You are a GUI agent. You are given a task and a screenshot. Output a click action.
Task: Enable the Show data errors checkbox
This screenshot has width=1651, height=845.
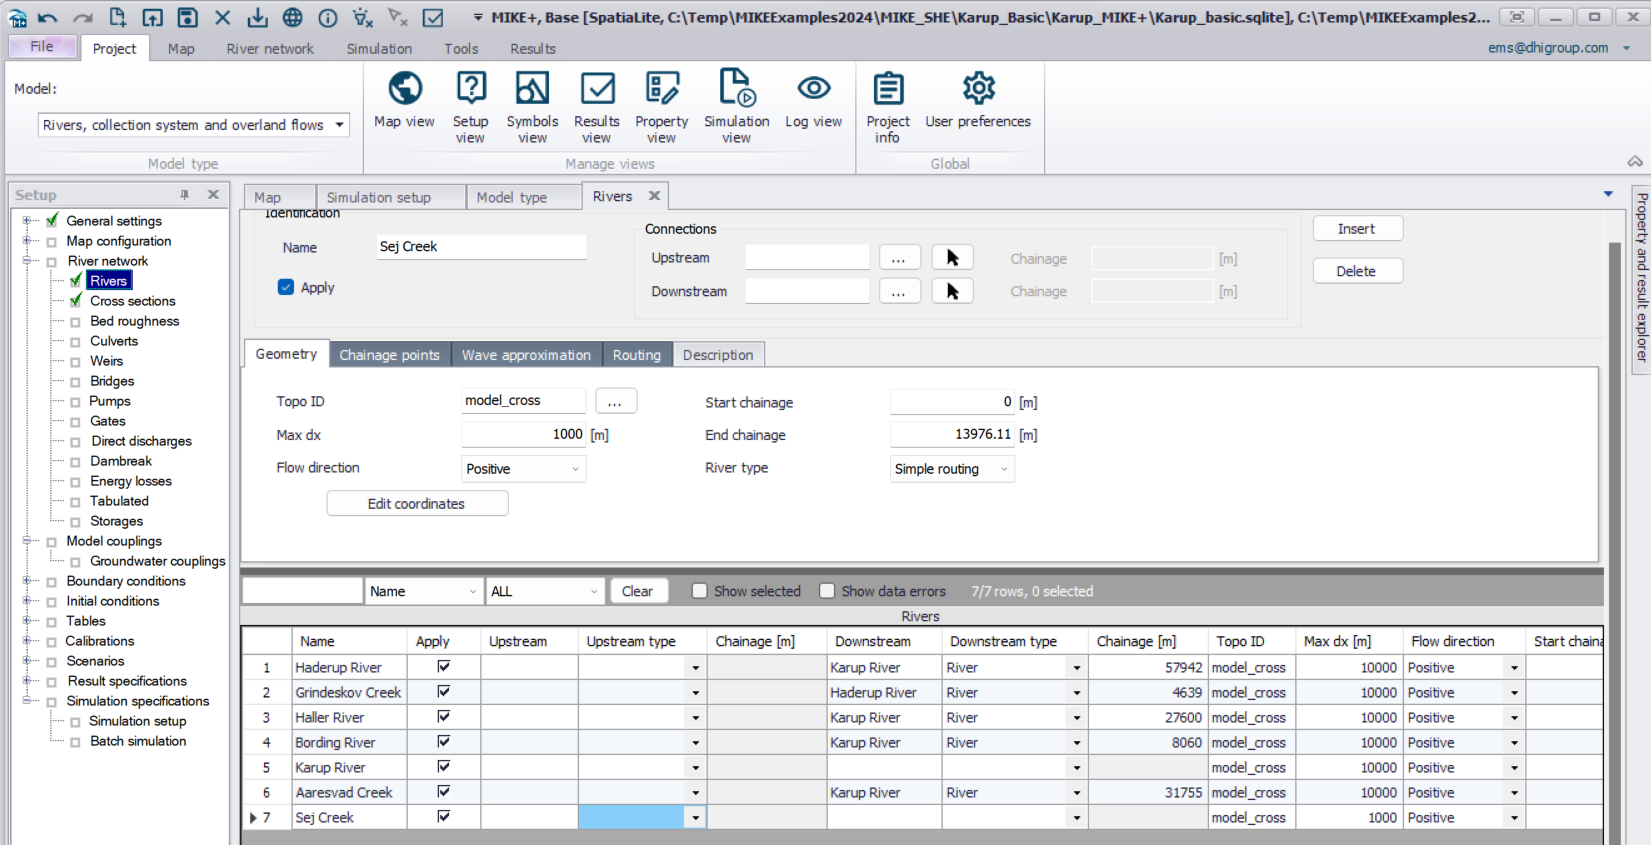coord(827,591)
